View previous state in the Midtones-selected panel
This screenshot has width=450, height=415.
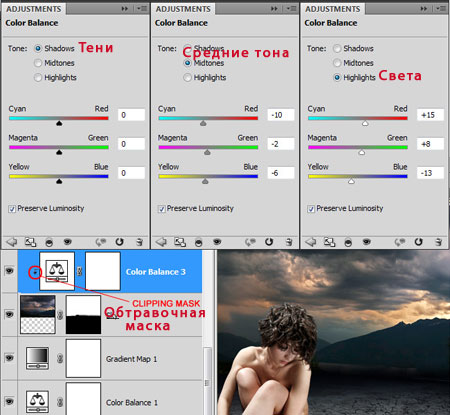250,242
